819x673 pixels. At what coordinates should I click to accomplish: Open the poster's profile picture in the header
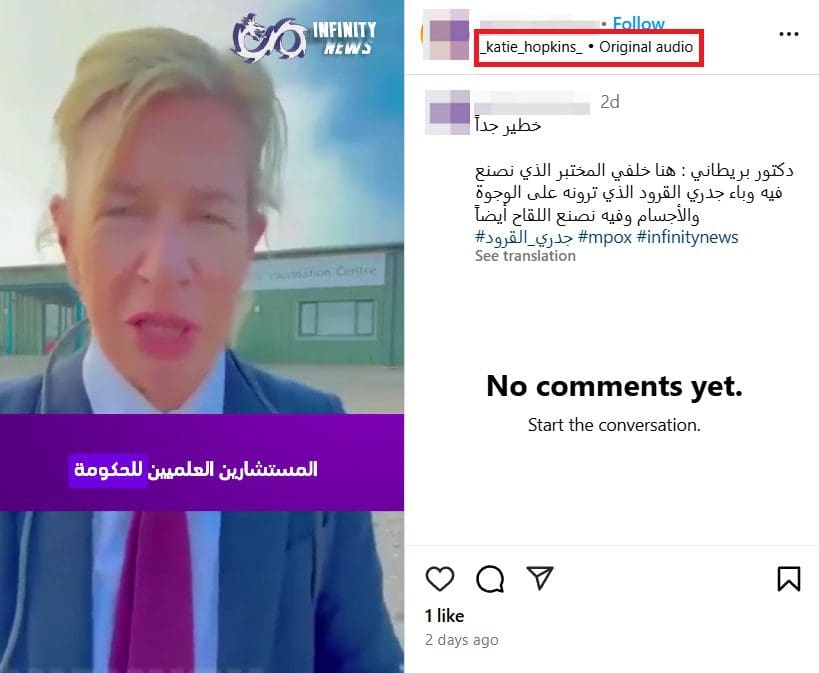pyautogui.click(x=446, y=34)
